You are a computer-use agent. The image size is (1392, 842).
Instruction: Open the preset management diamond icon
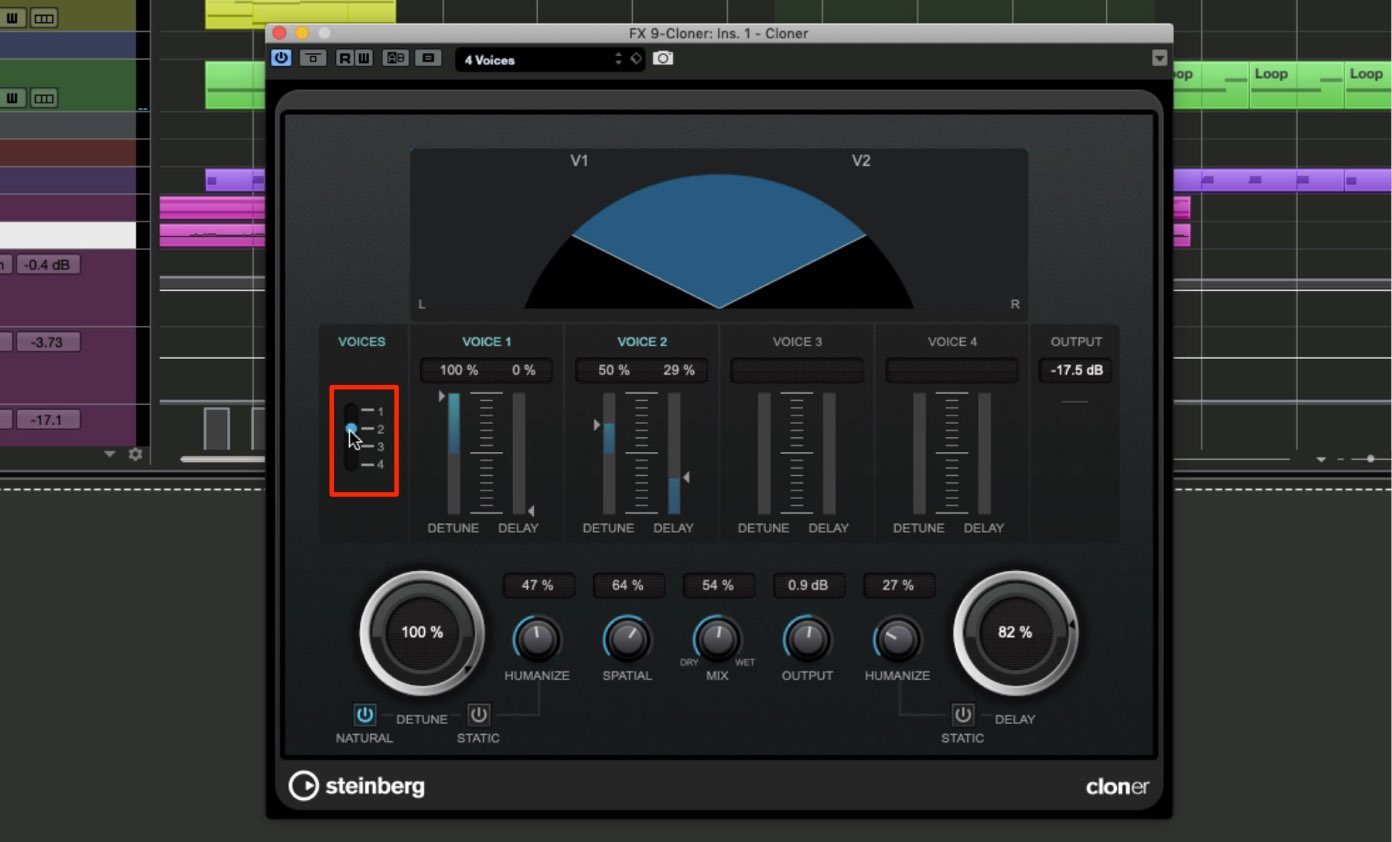635,59
